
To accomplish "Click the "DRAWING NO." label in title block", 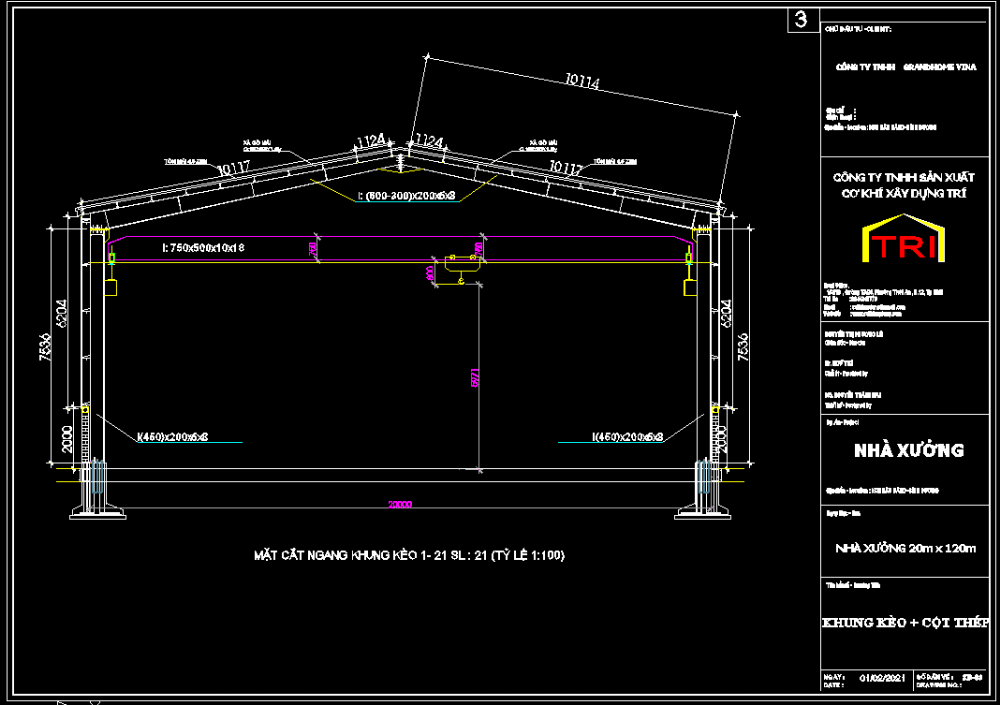I will (x=939, y=685).
